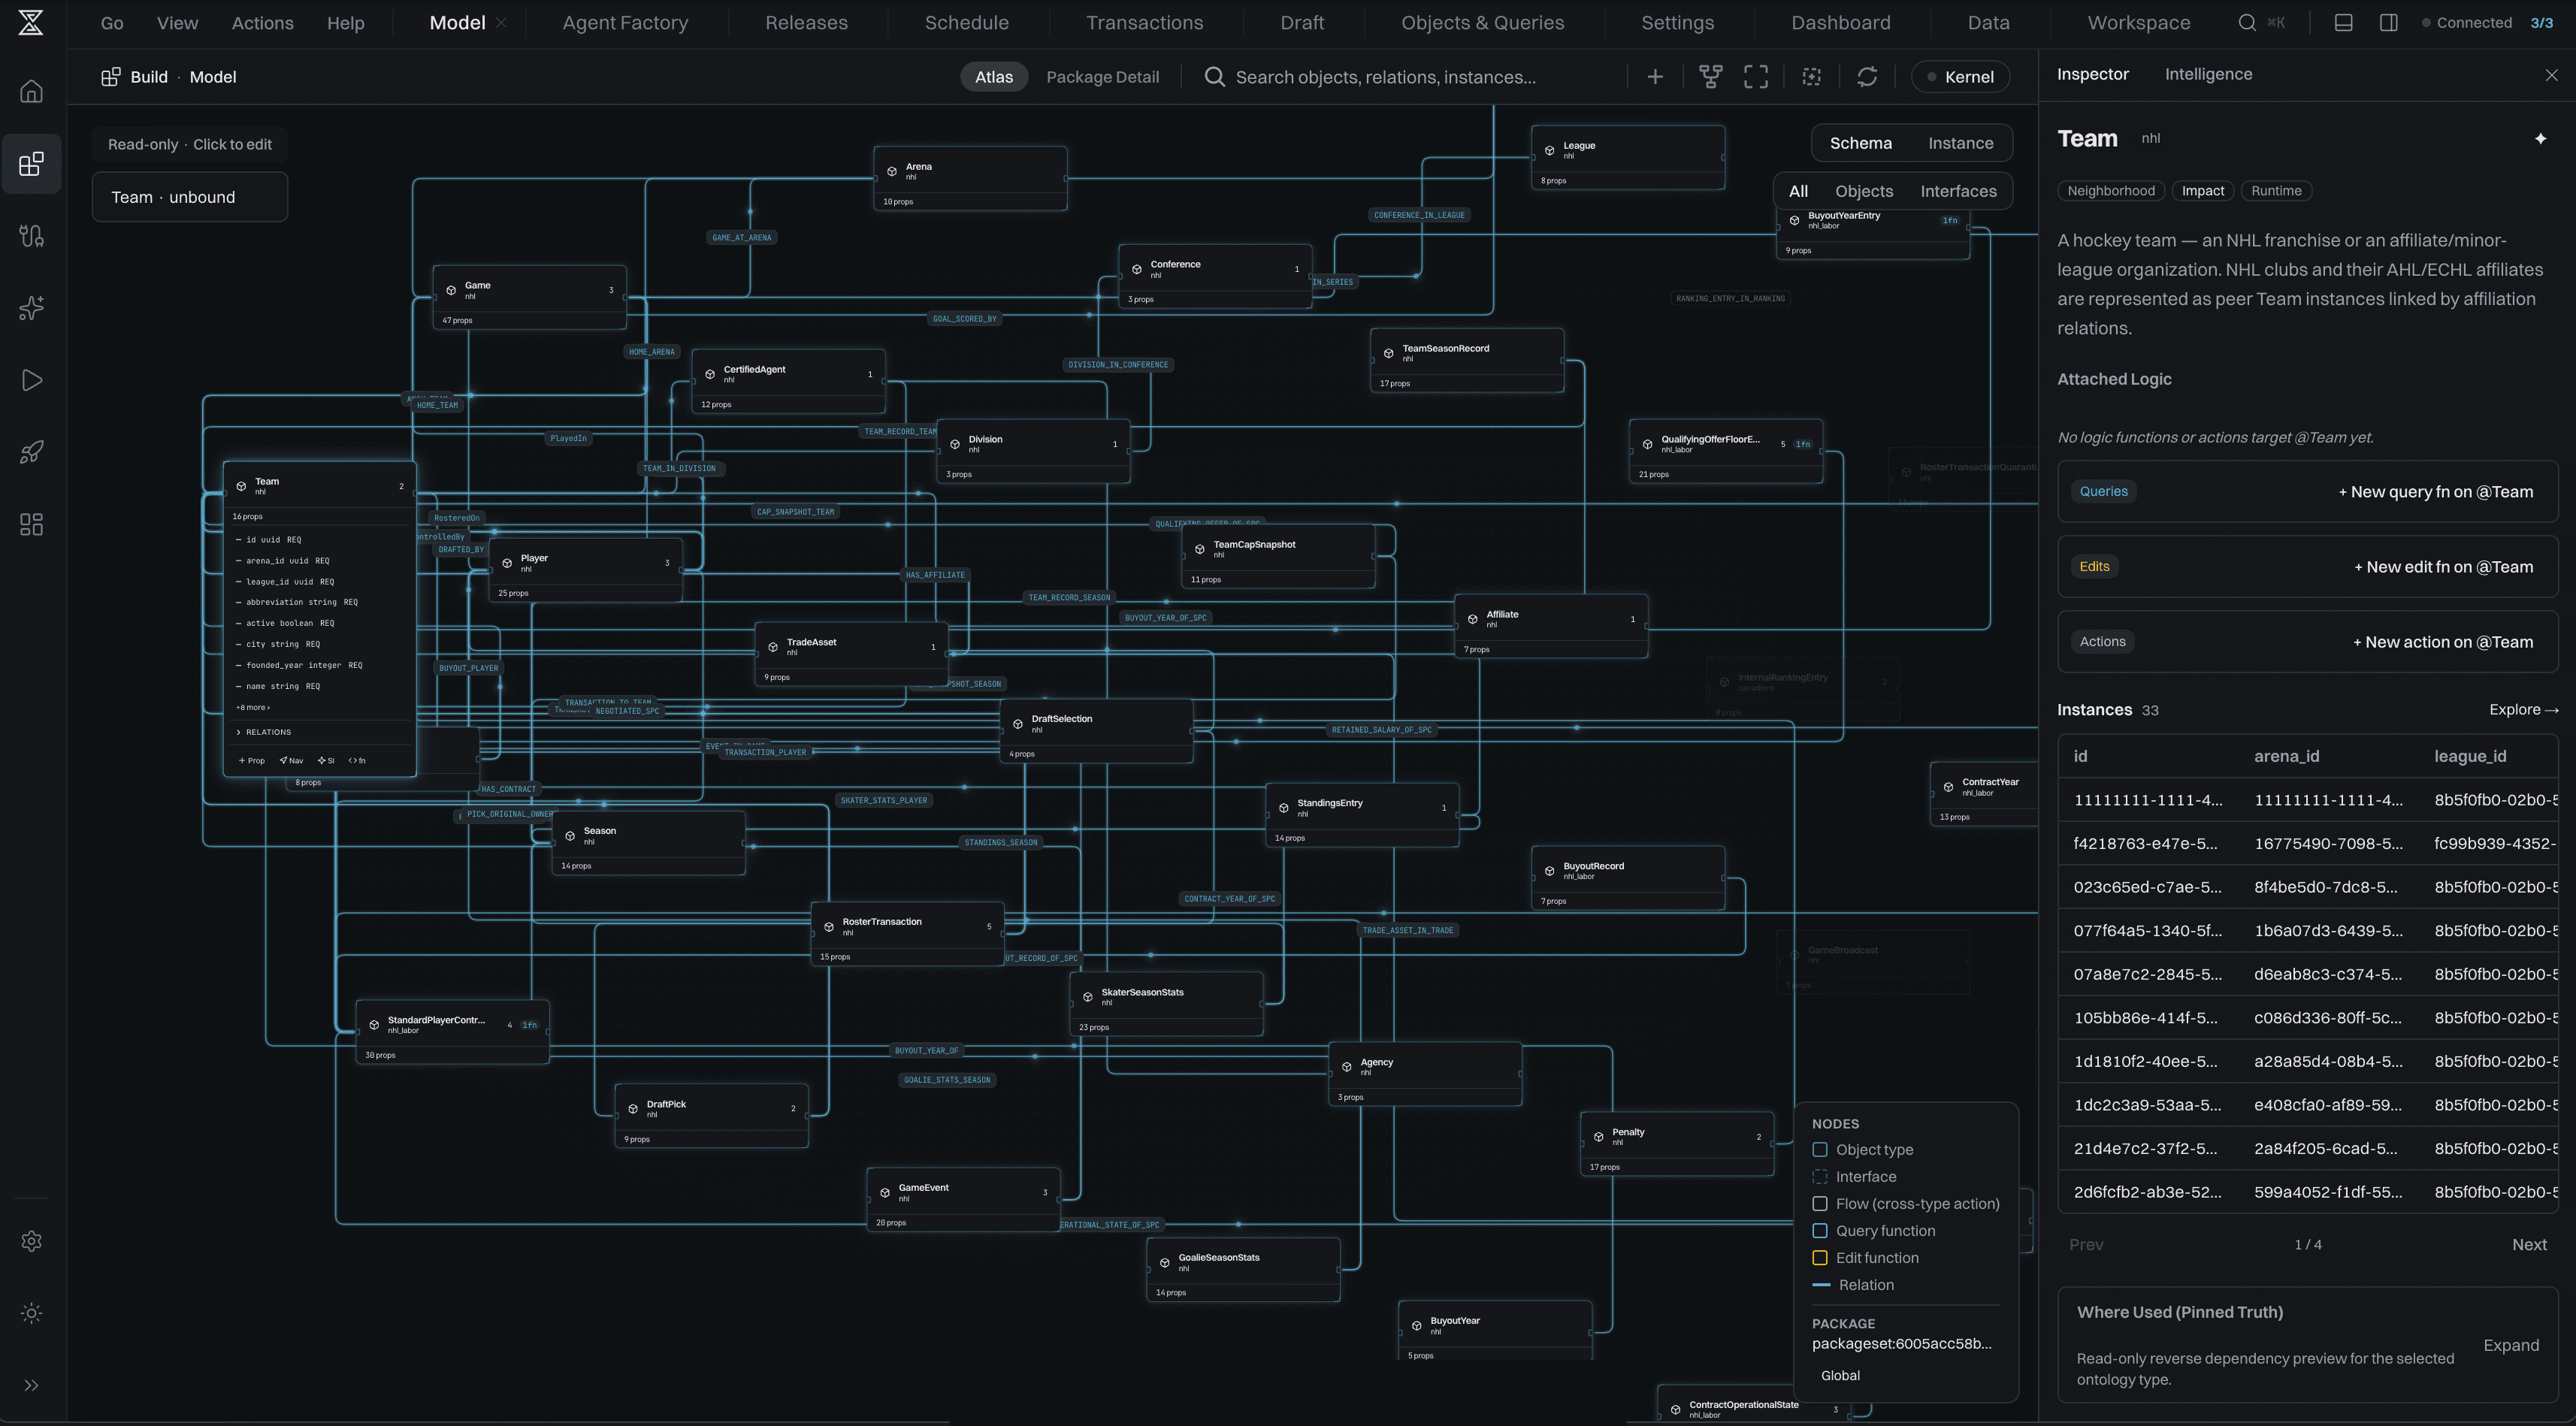Toggle the theme sun icon in the sidebar

coord(31,1313)
